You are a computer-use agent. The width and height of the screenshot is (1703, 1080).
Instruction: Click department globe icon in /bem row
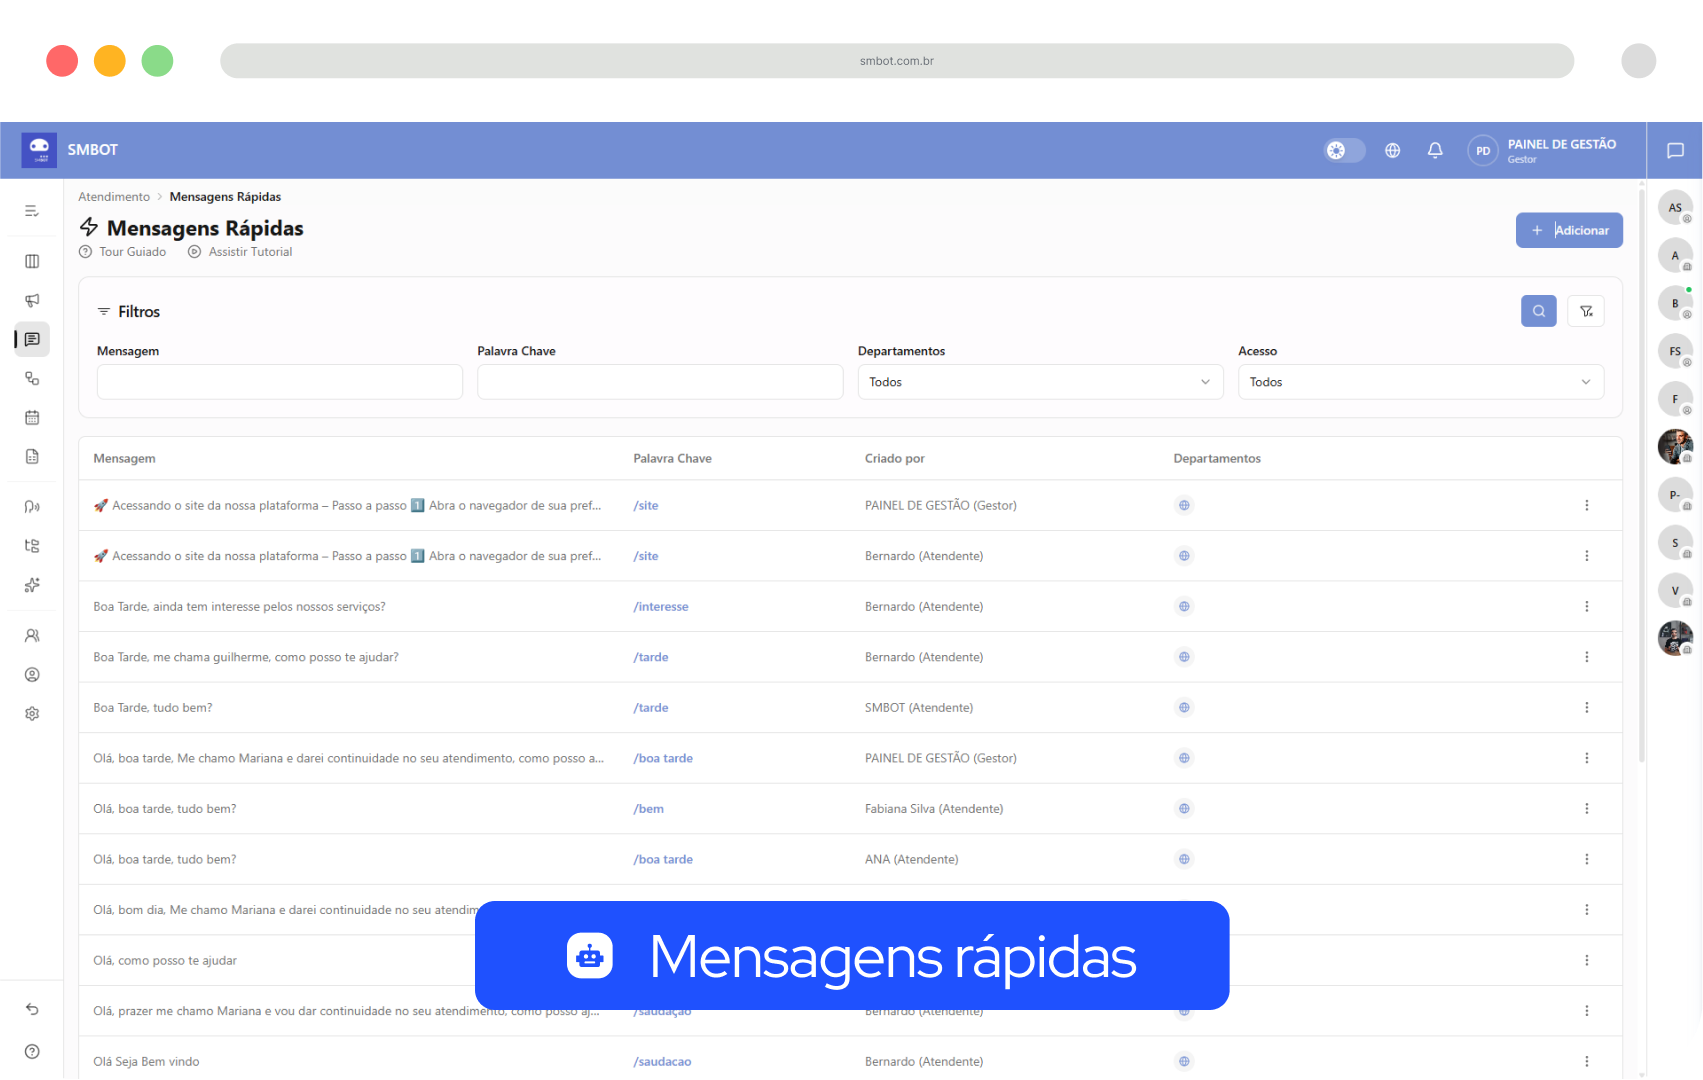pyautogui.click(x=1184, y=808)
